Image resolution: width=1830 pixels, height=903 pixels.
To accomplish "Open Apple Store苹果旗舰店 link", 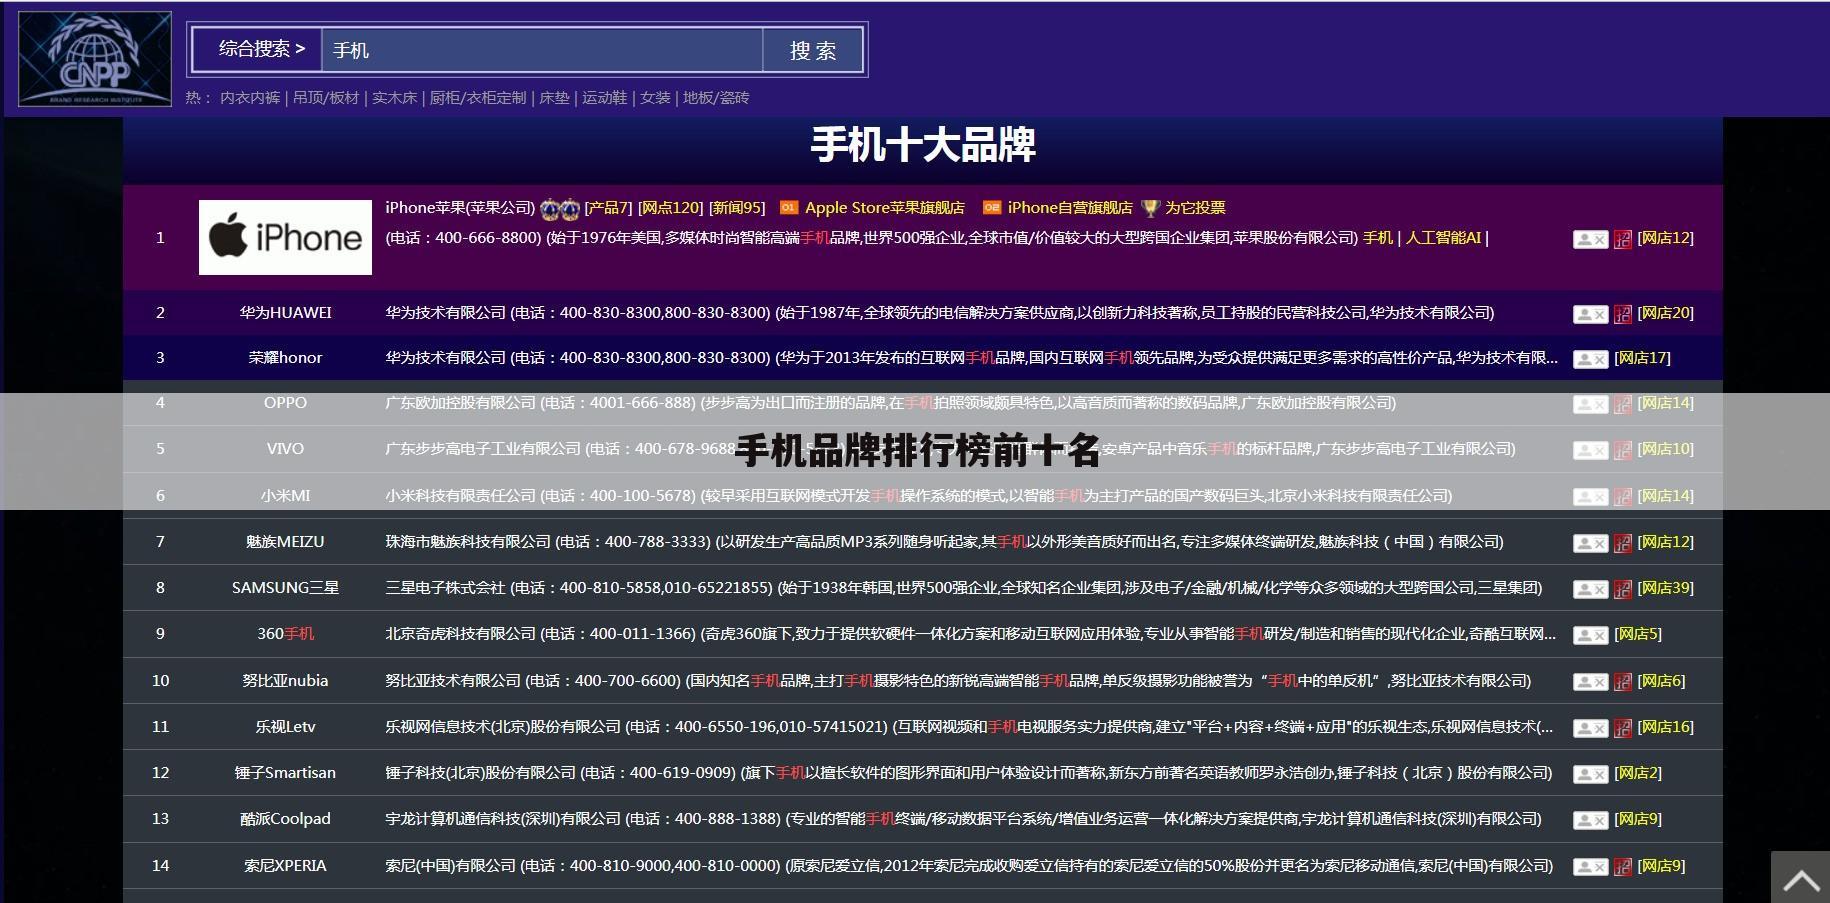I will (885, 208).
